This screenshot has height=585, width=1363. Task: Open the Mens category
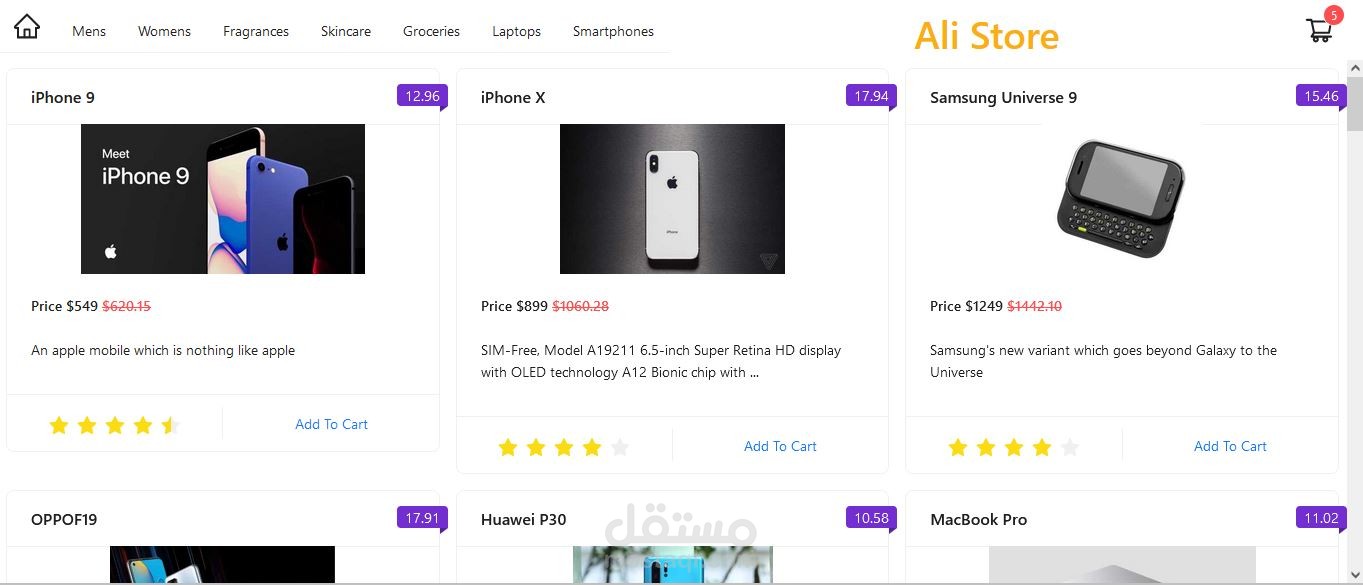[89, 31]
